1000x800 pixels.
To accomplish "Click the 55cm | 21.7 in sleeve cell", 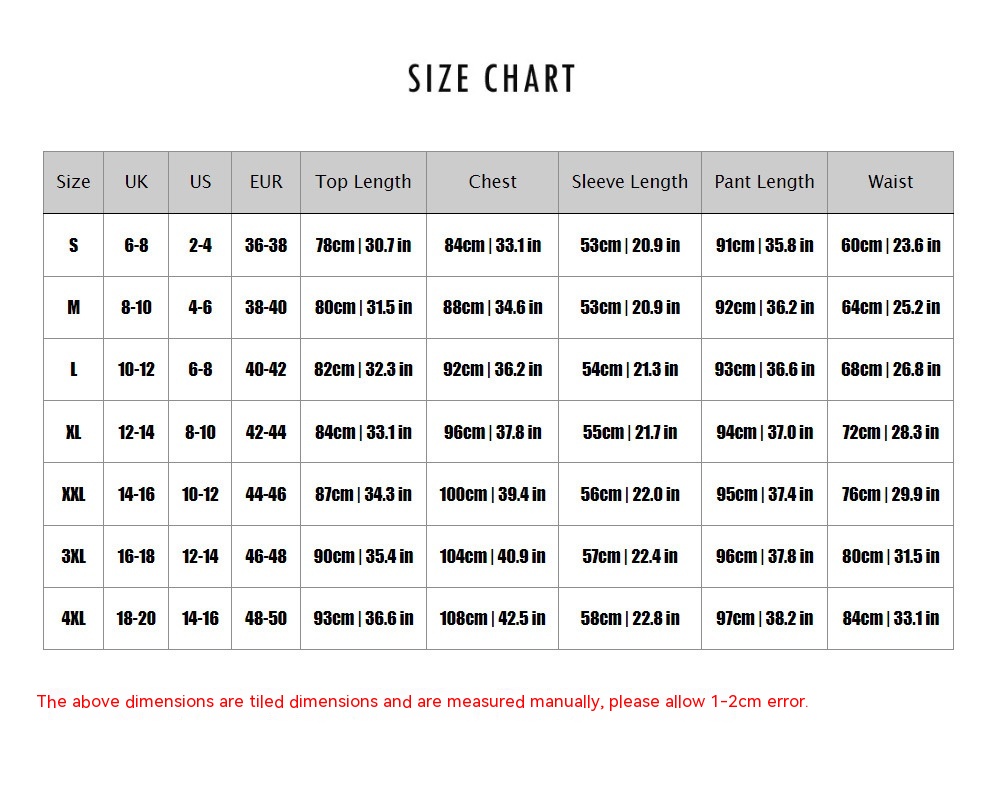I will click(x=630, y=432).
